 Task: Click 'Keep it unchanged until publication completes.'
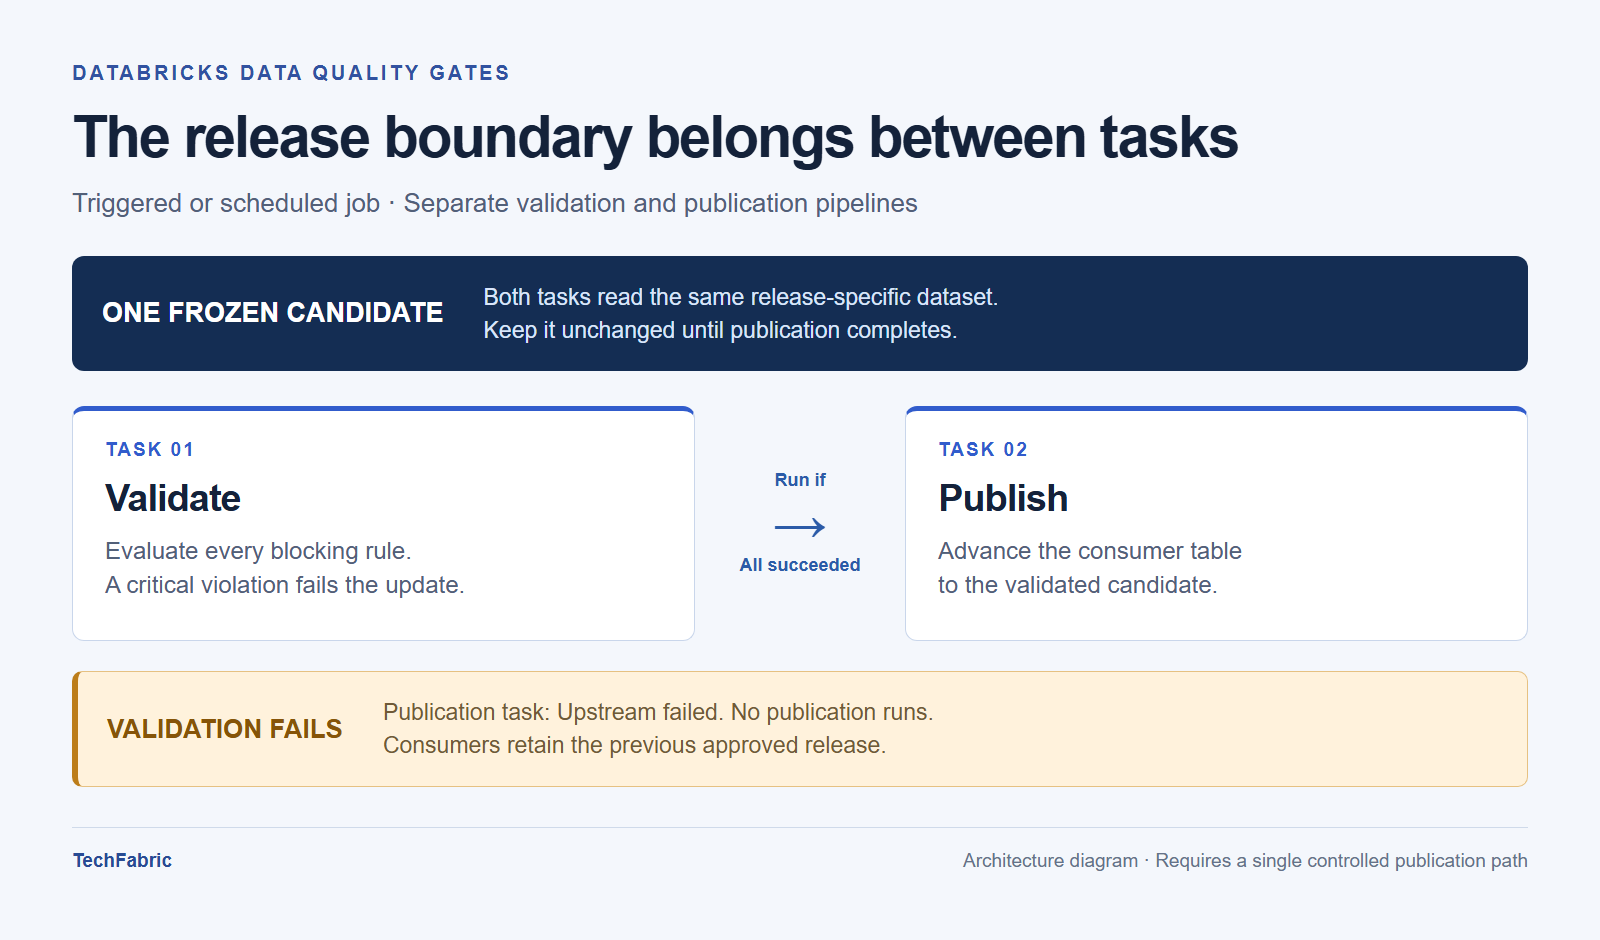tap(720, 330)
